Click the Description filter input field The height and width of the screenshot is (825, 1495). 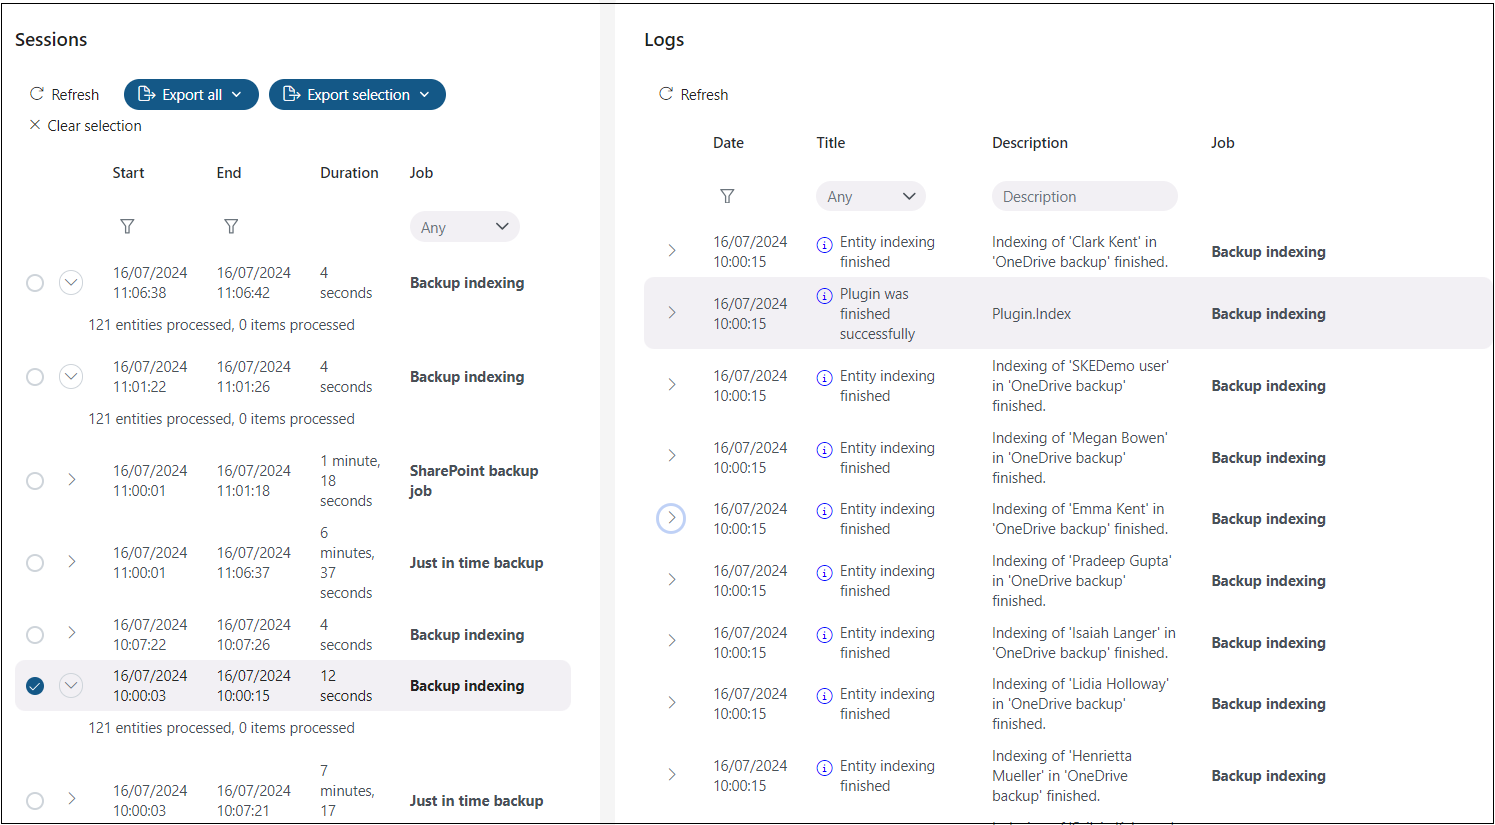click(x=1084, y=197)
